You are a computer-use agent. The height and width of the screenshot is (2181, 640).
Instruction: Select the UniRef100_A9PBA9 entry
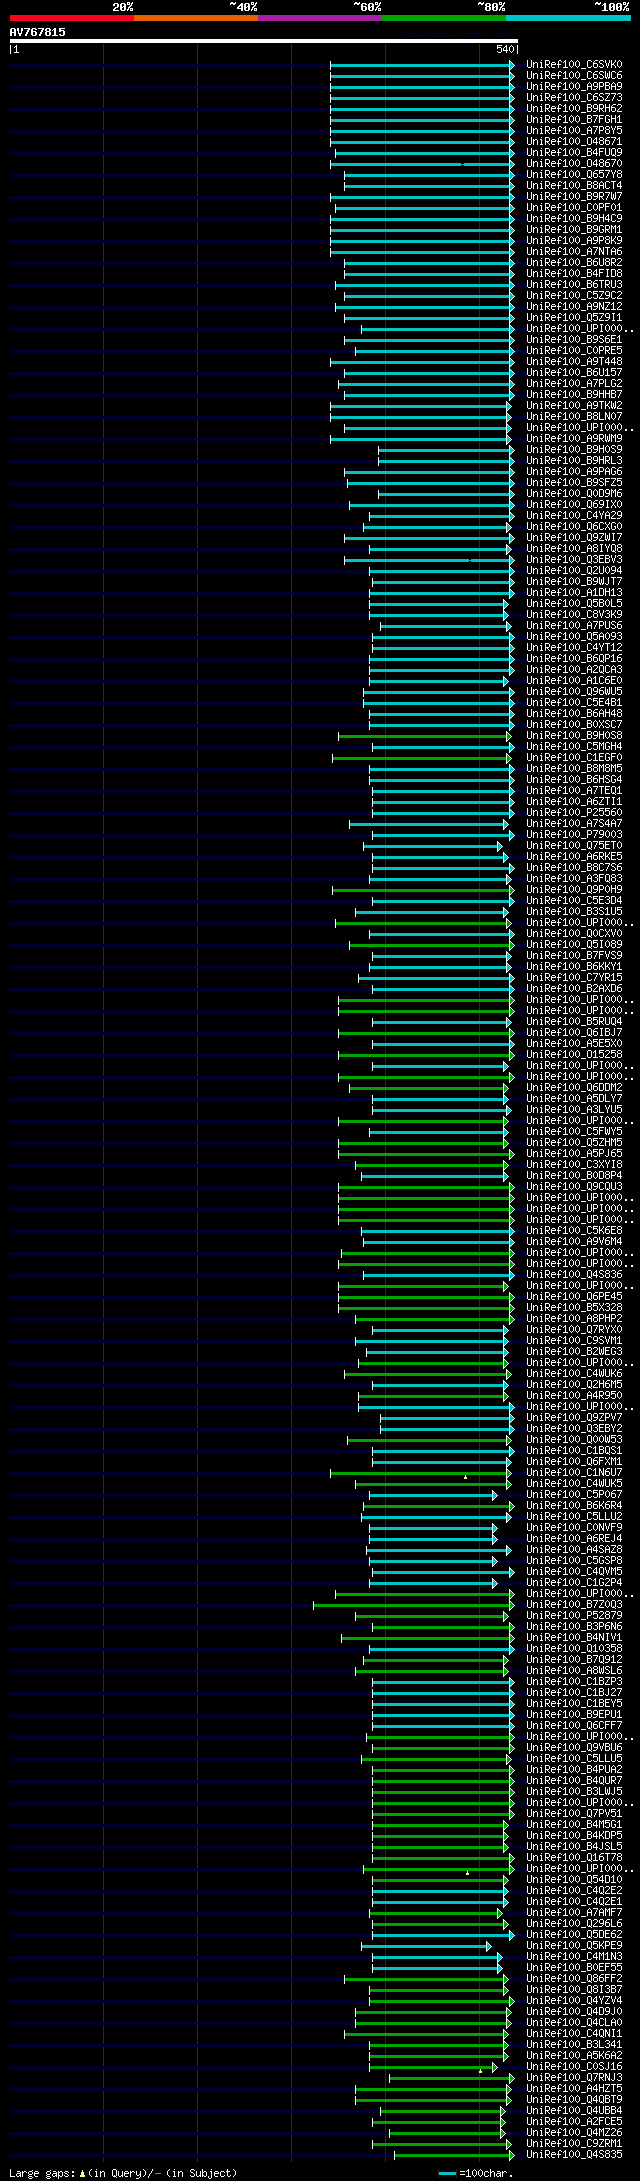click(x=574, y=86)
